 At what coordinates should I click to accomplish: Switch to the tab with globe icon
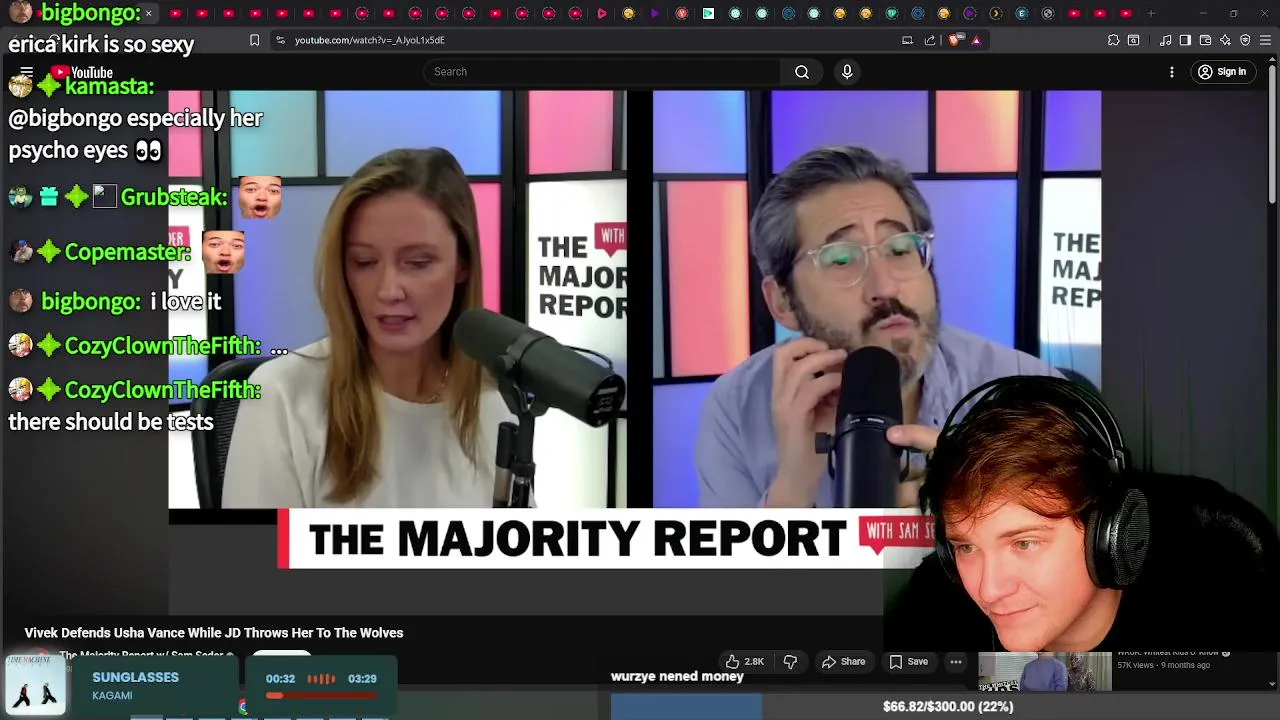[x=1048, y=13]
